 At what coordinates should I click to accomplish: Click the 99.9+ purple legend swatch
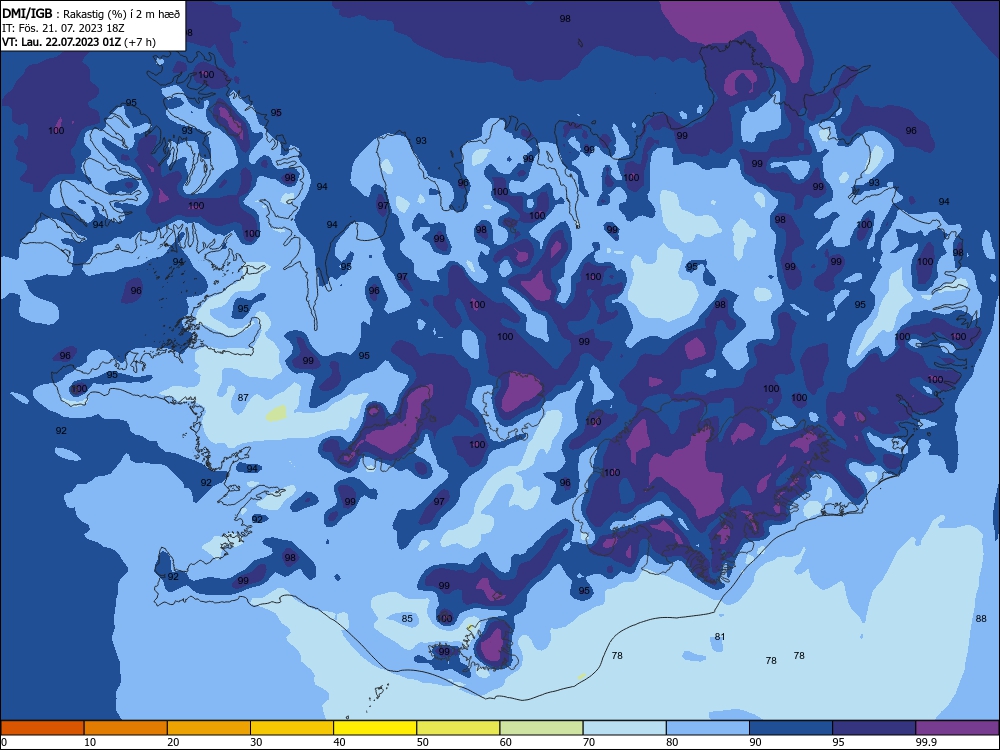[x=957, y=728]
